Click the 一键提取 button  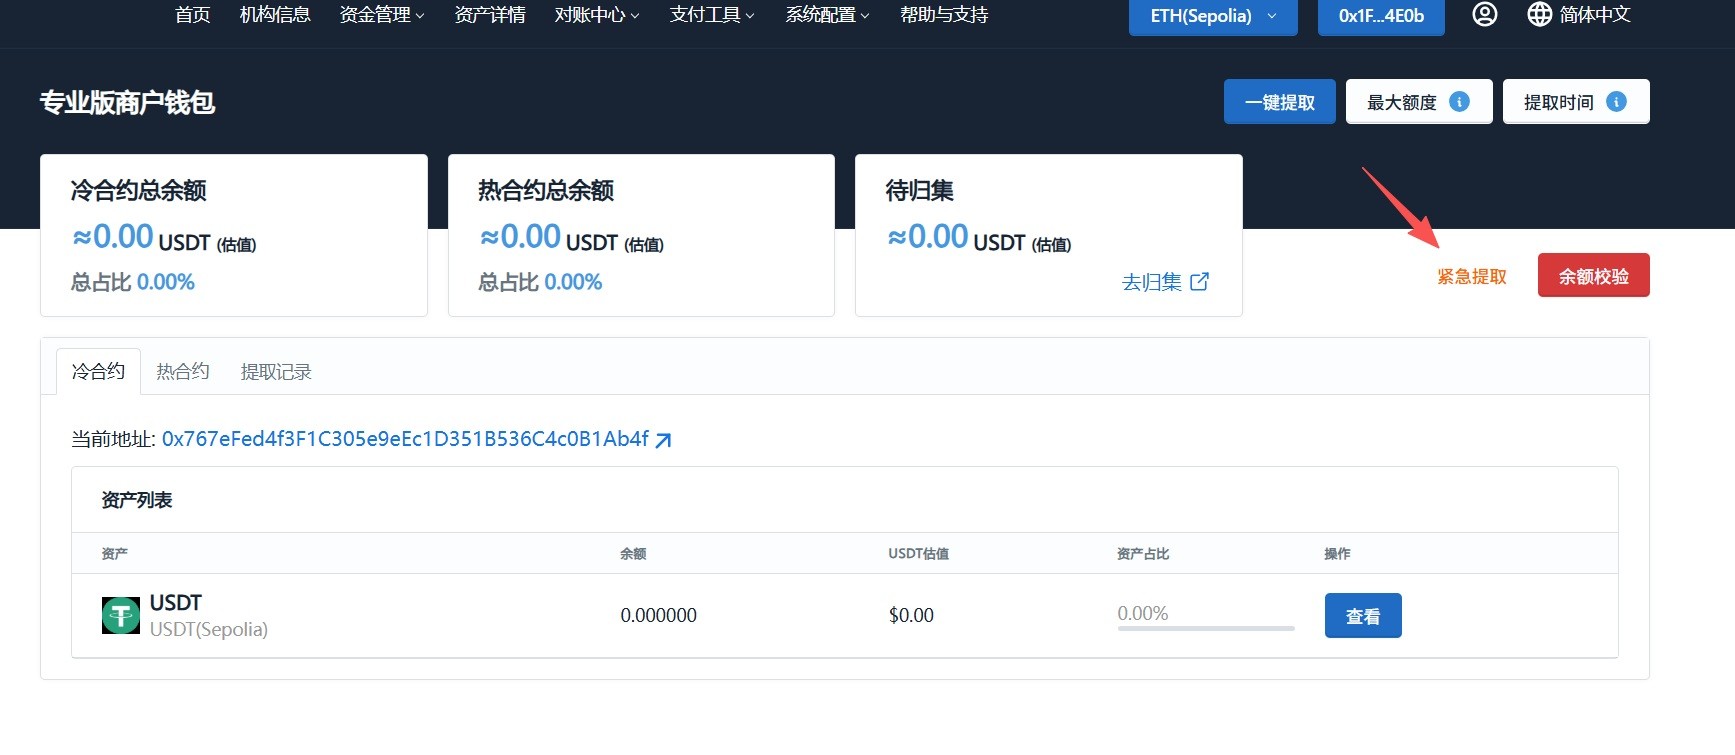[1280, 102]
